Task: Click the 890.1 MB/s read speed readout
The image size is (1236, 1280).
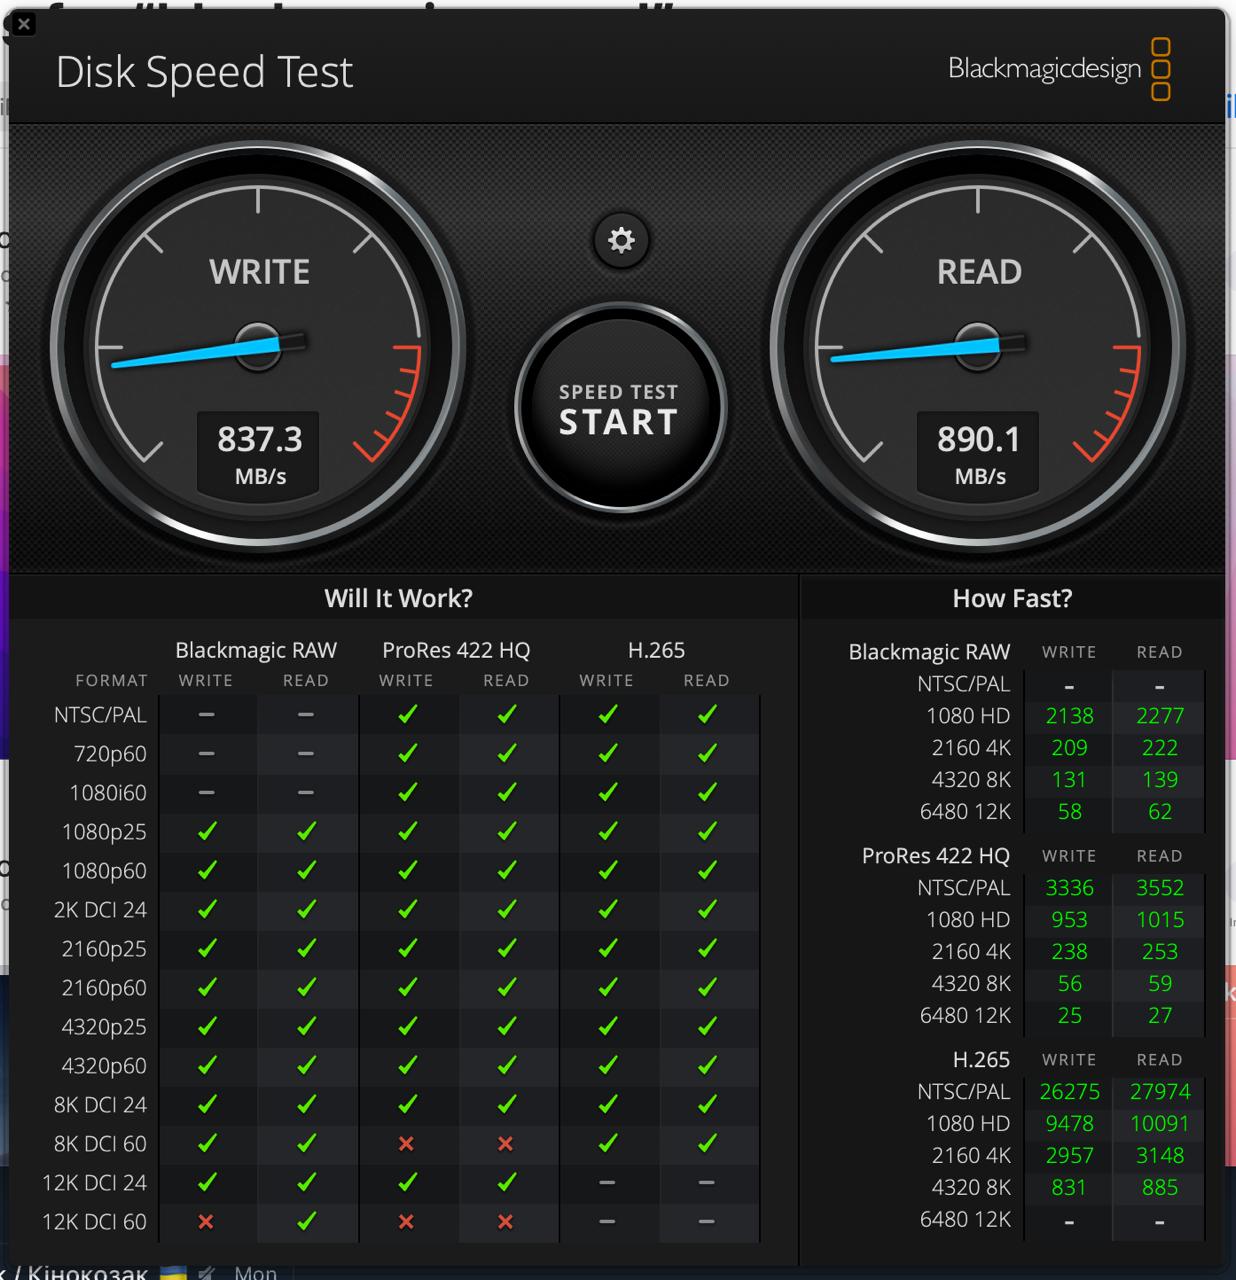Action: 978,453
